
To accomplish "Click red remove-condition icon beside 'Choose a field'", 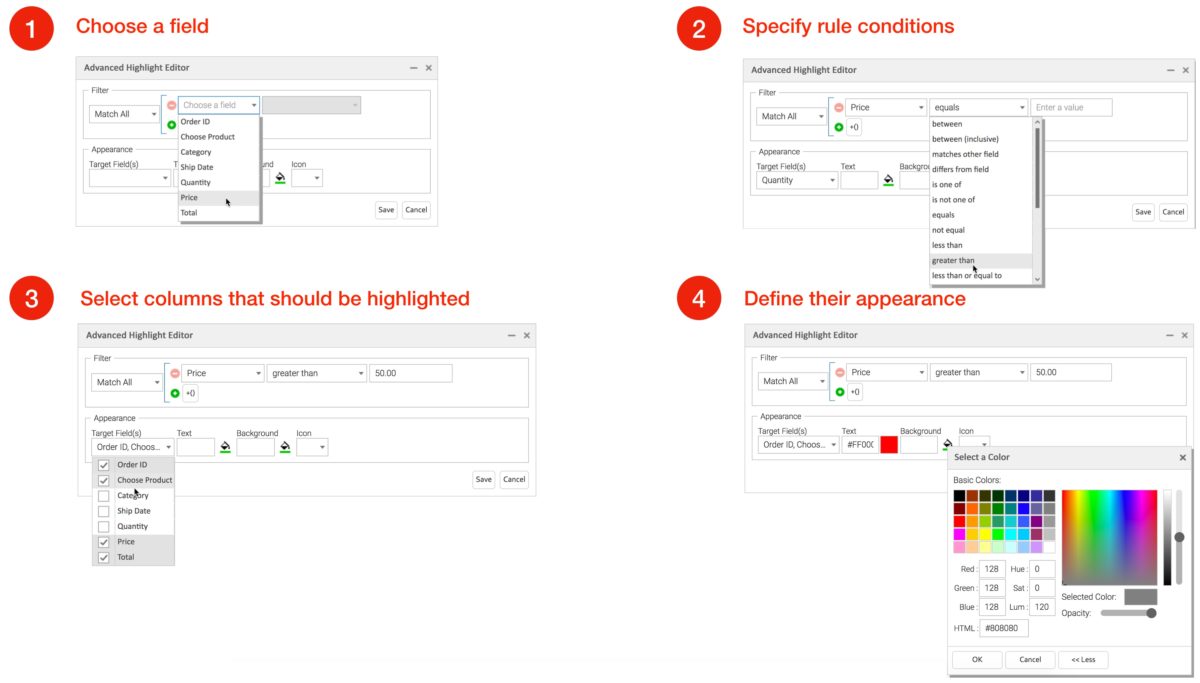I will coord(171,105).
